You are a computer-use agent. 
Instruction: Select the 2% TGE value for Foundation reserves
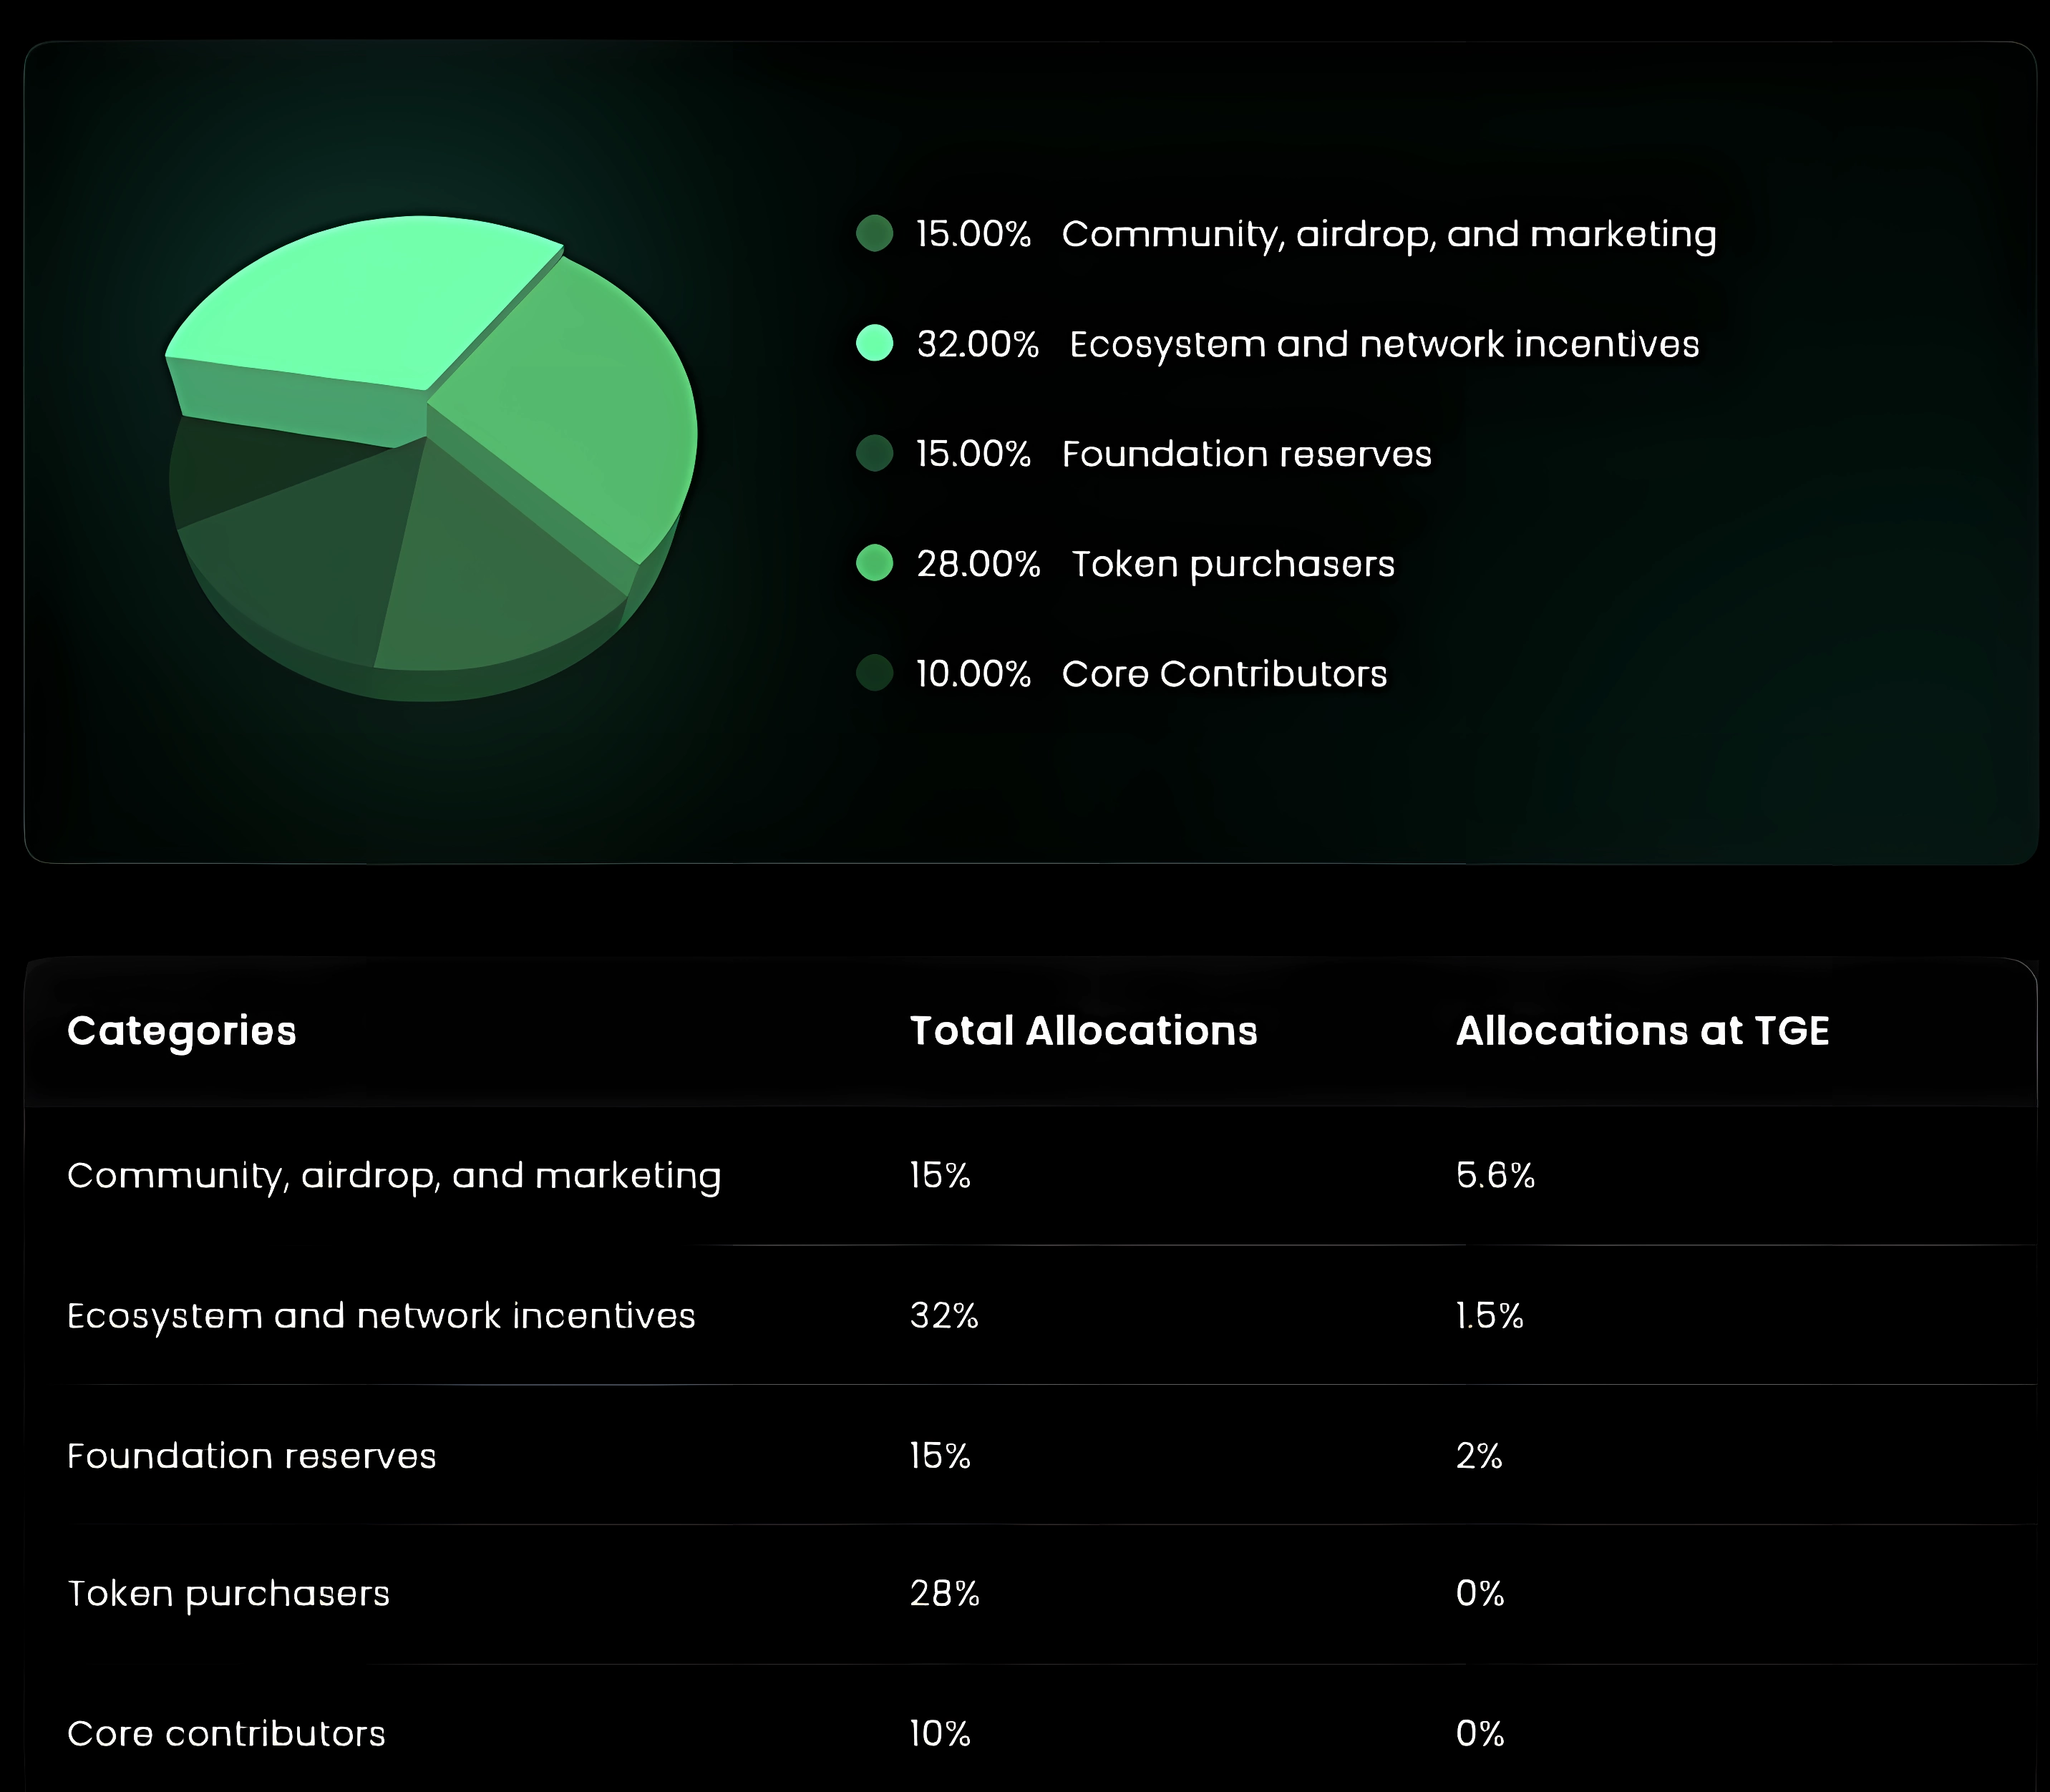[1479, 1456]
